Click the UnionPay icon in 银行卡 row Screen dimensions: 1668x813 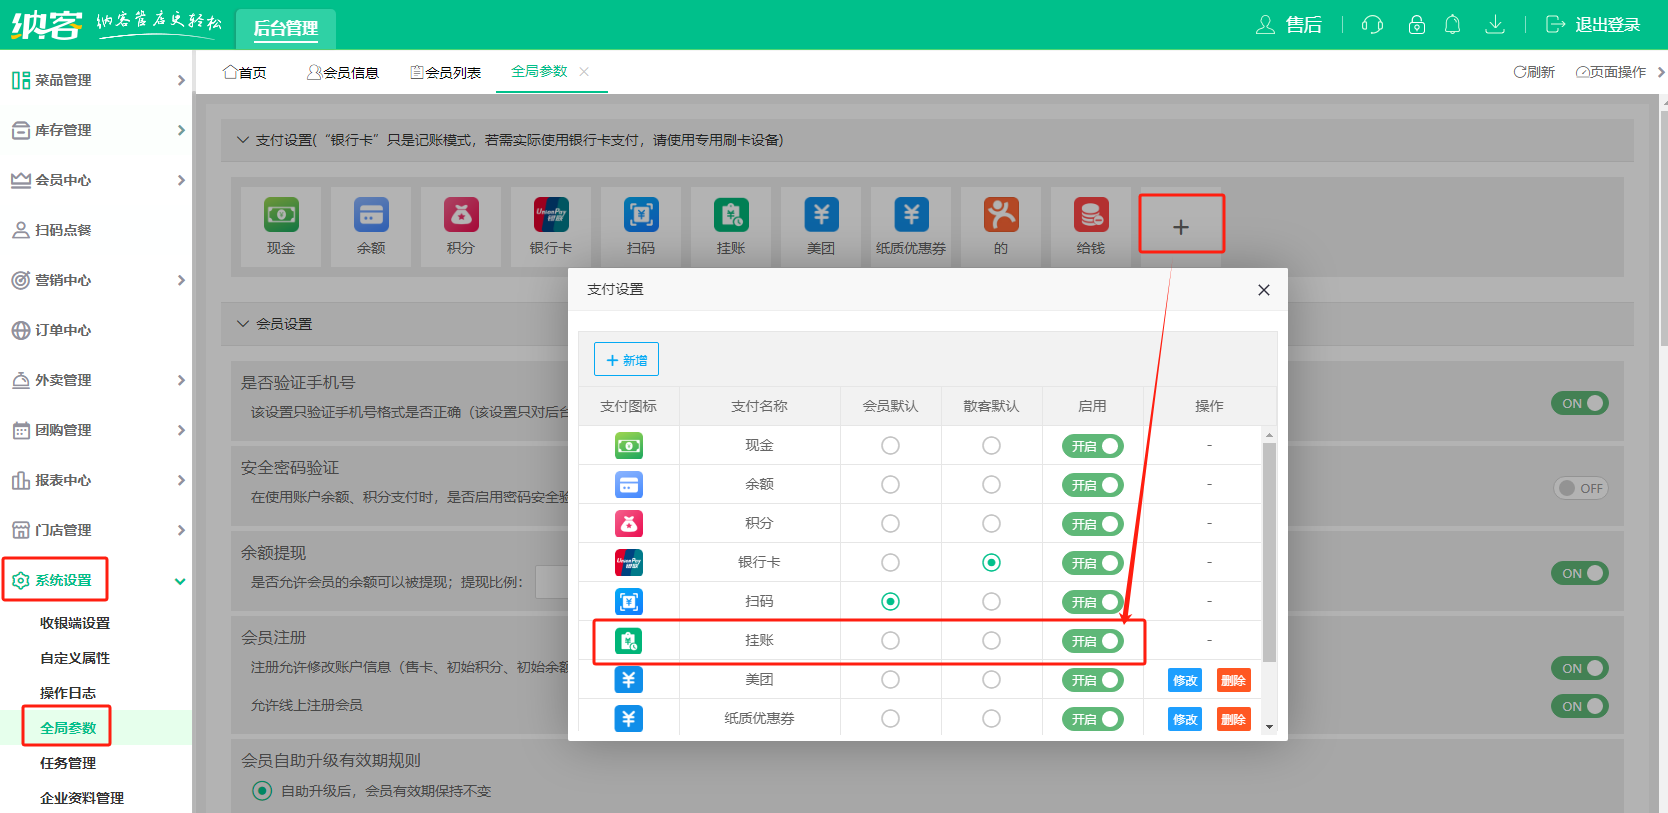point(629,563)
